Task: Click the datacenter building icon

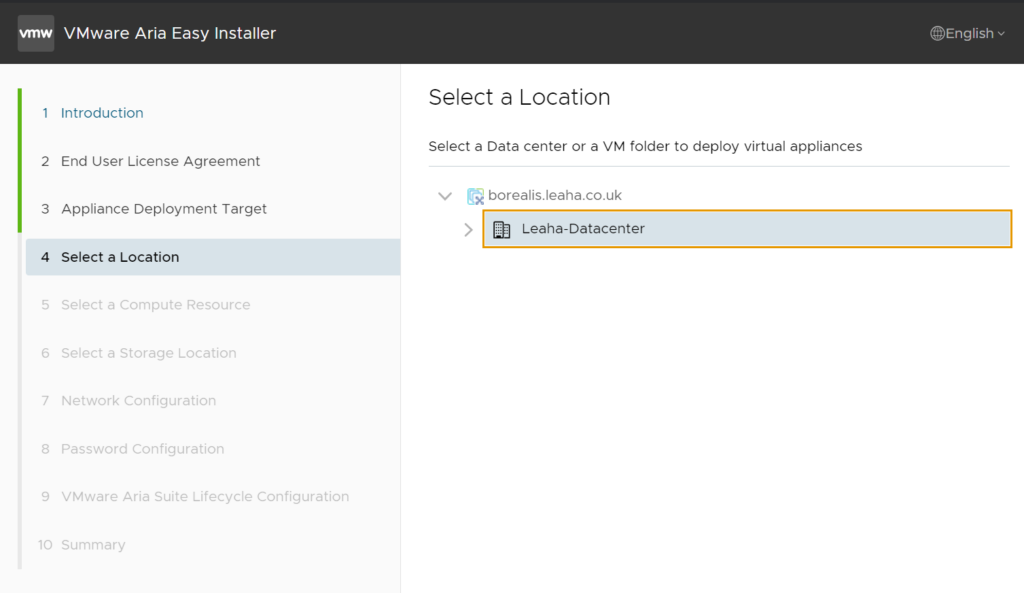Action: [x=502, y=229]
